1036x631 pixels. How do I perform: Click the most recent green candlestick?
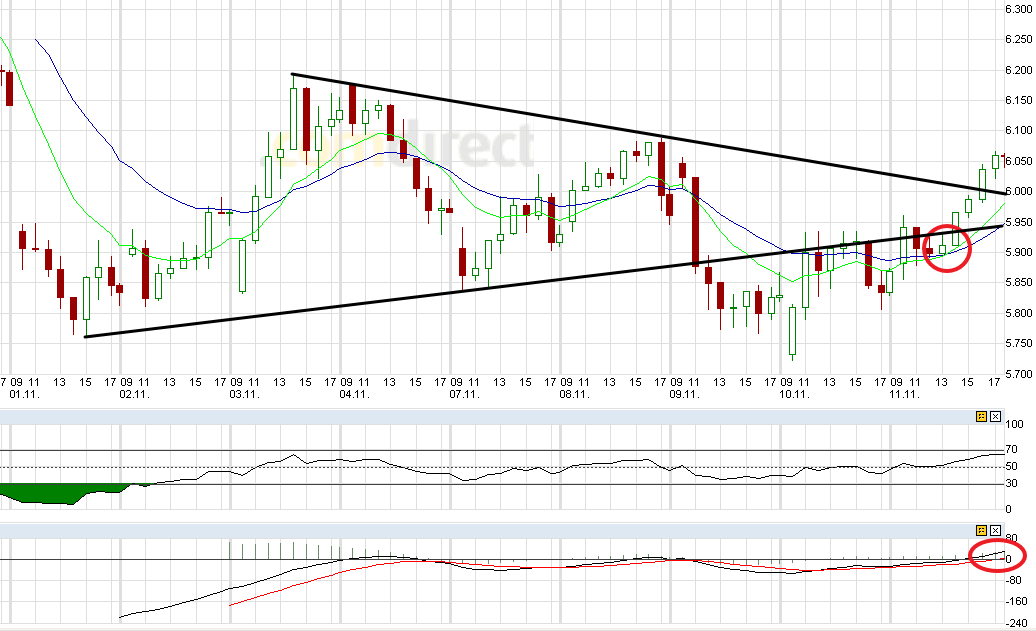(x=997, y=160)
